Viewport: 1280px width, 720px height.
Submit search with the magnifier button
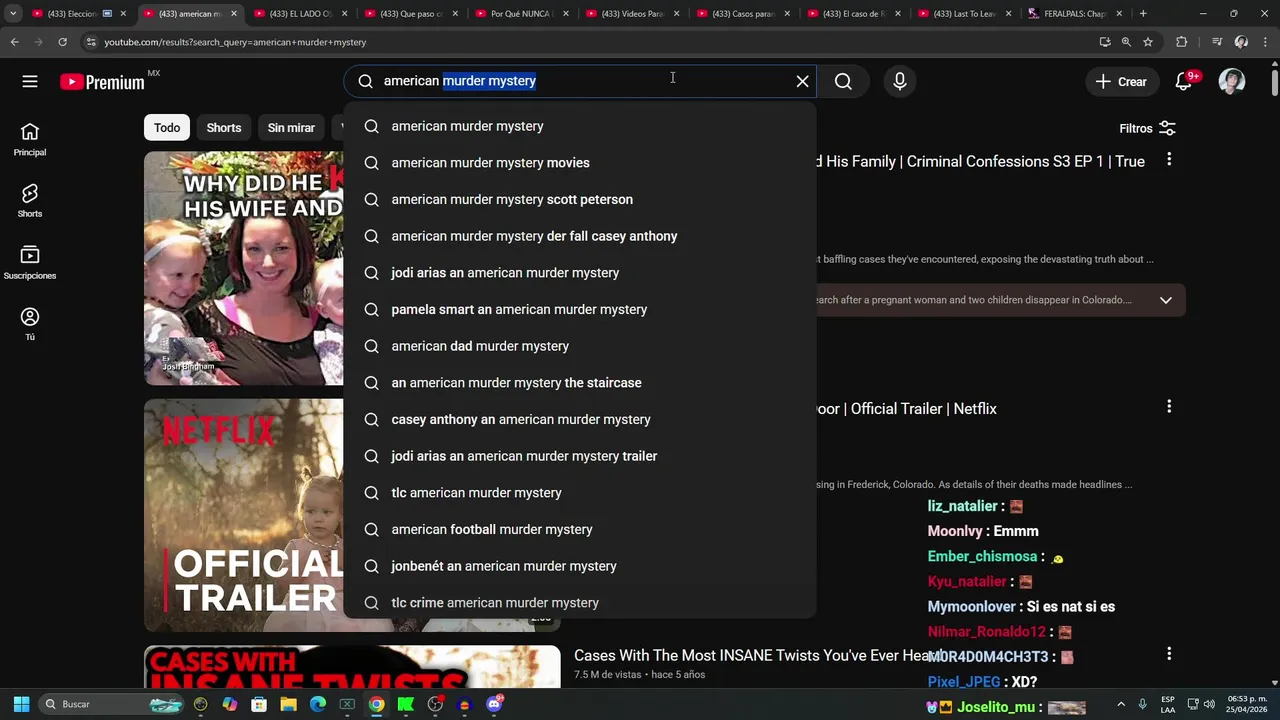pyautogui.click(x=843, y=82)
